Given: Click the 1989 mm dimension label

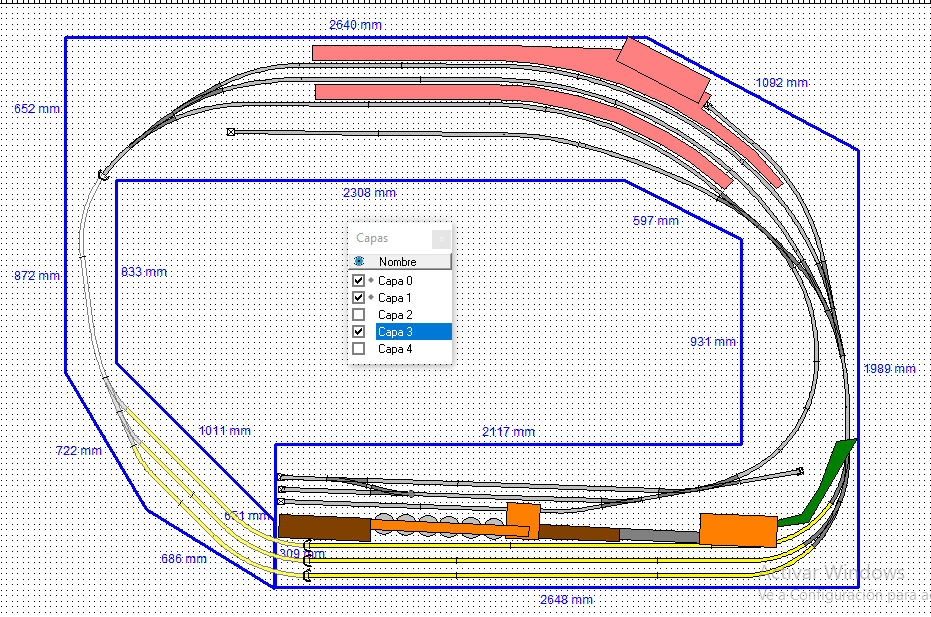Looking at the screenshot, I should point(889,369).
